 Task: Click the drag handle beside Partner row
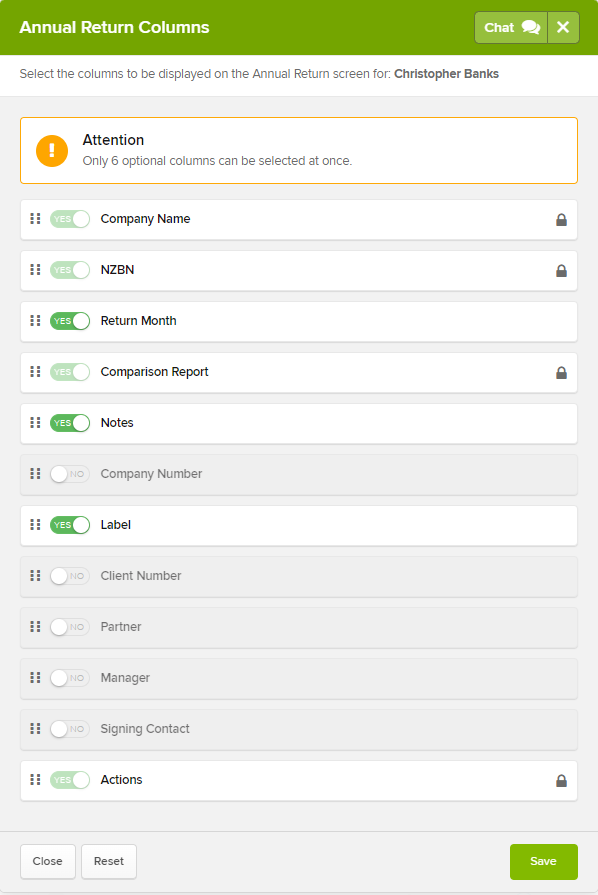coord(35,627)
